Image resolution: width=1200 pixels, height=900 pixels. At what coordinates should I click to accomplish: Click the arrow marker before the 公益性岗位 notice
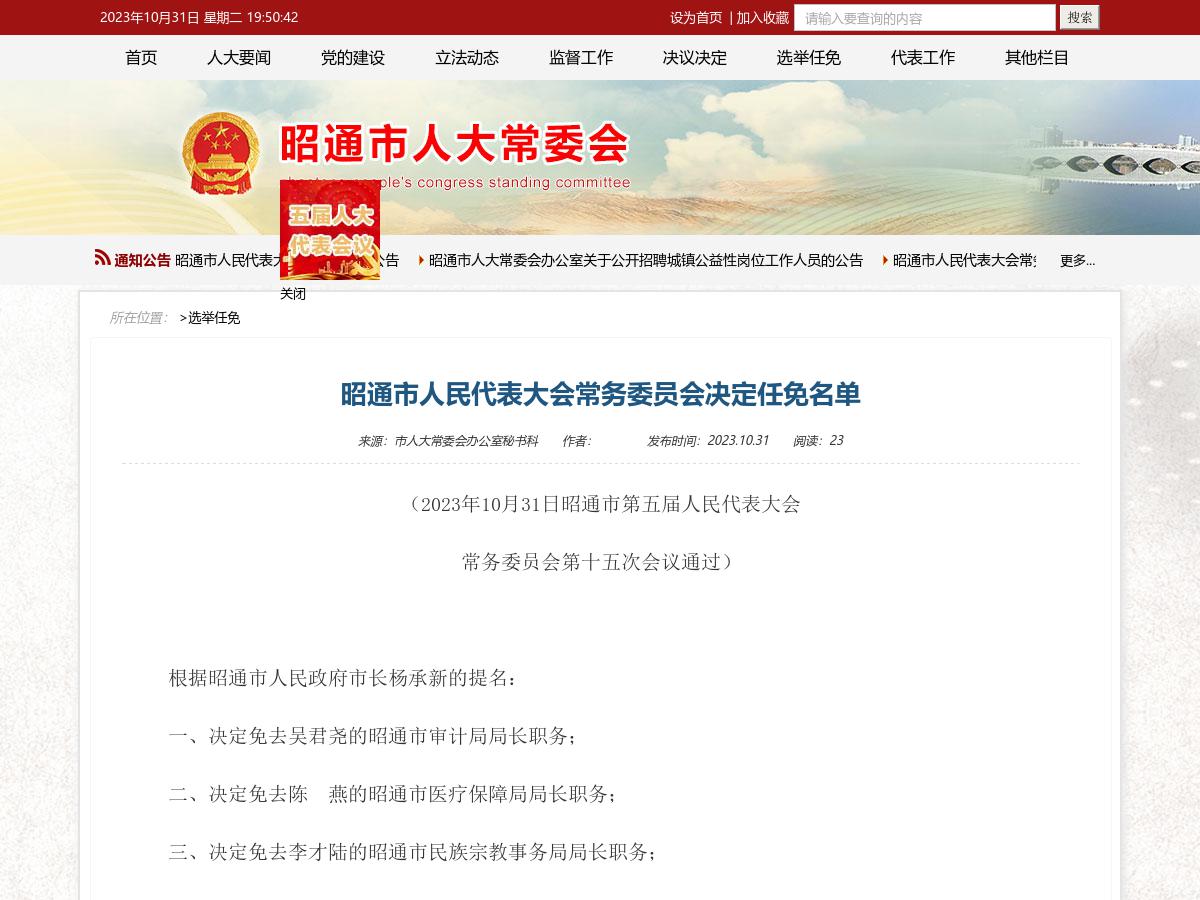coord(420,260)
